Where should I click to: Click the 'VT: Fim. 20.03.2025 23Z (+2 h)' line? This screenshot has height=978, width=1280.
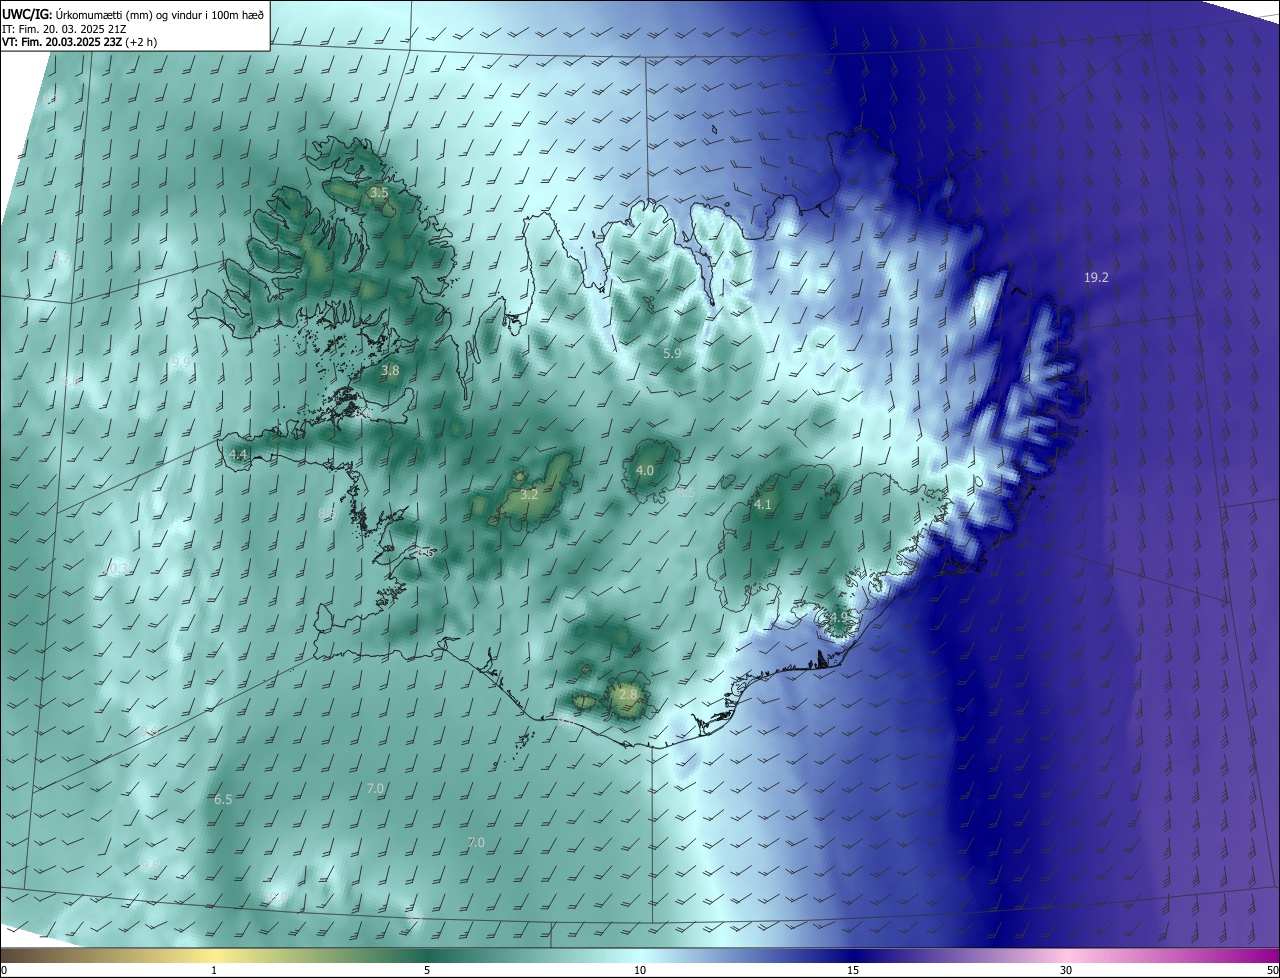coord(79,42)
